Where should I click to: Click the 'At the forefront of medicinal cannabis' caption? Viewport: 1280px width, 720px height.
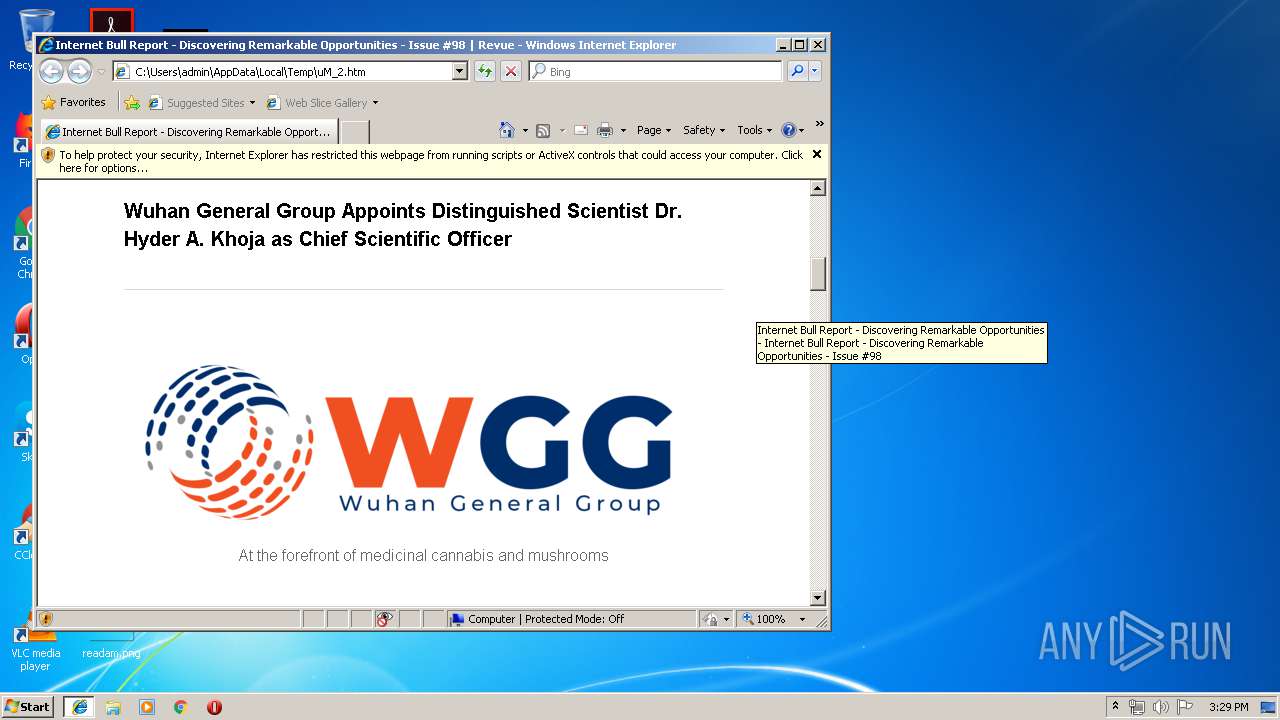[423, 556]
